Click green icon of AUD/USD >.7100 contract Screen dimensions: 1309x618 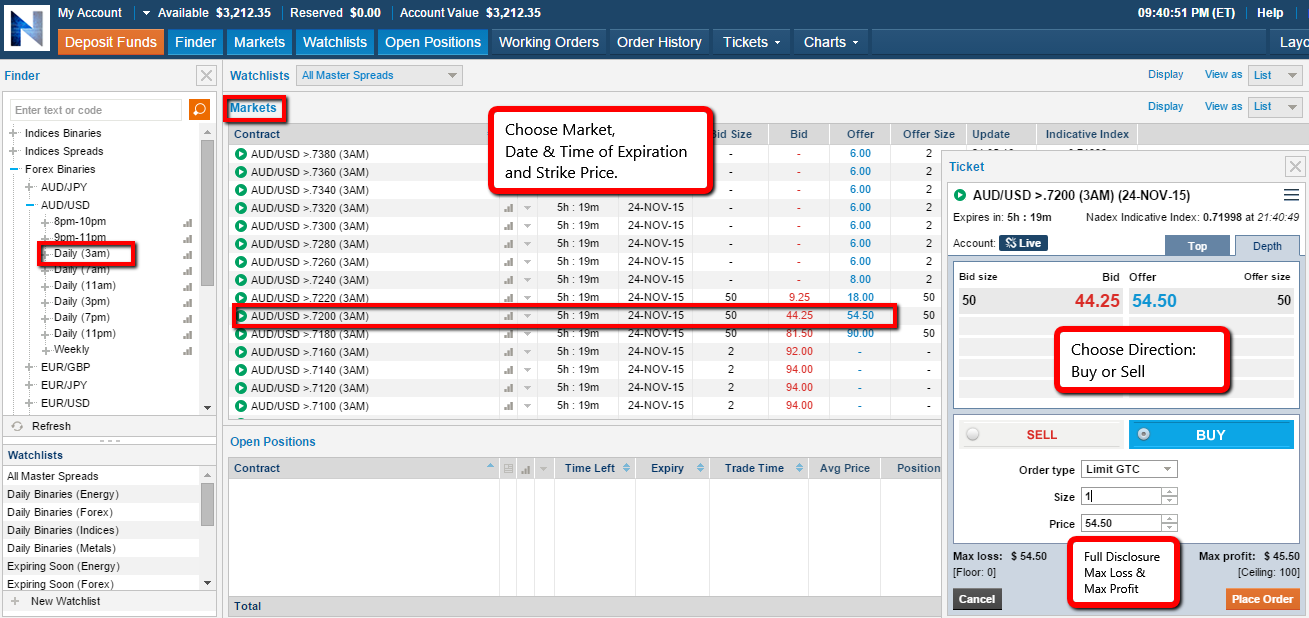point(241,406)
